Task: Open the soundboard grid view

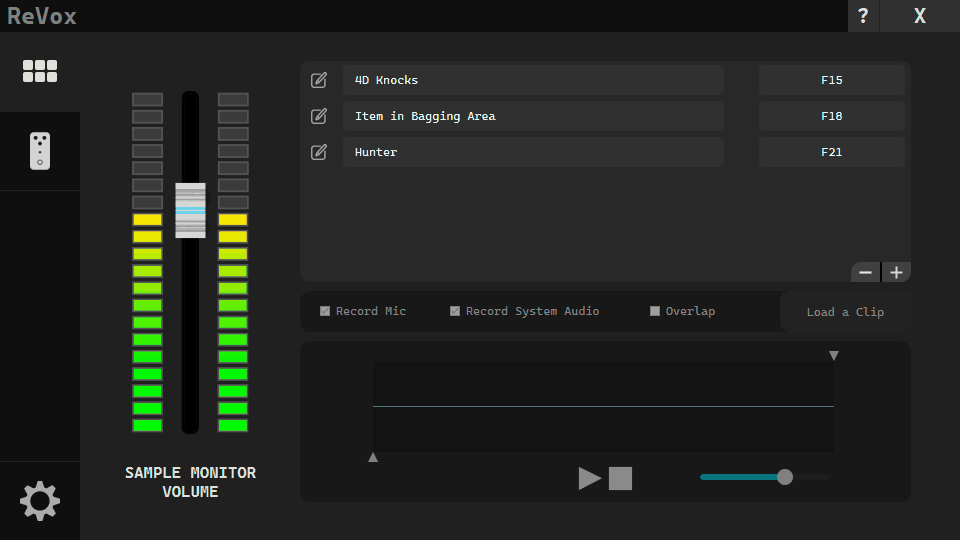Action: coord(40,71)
